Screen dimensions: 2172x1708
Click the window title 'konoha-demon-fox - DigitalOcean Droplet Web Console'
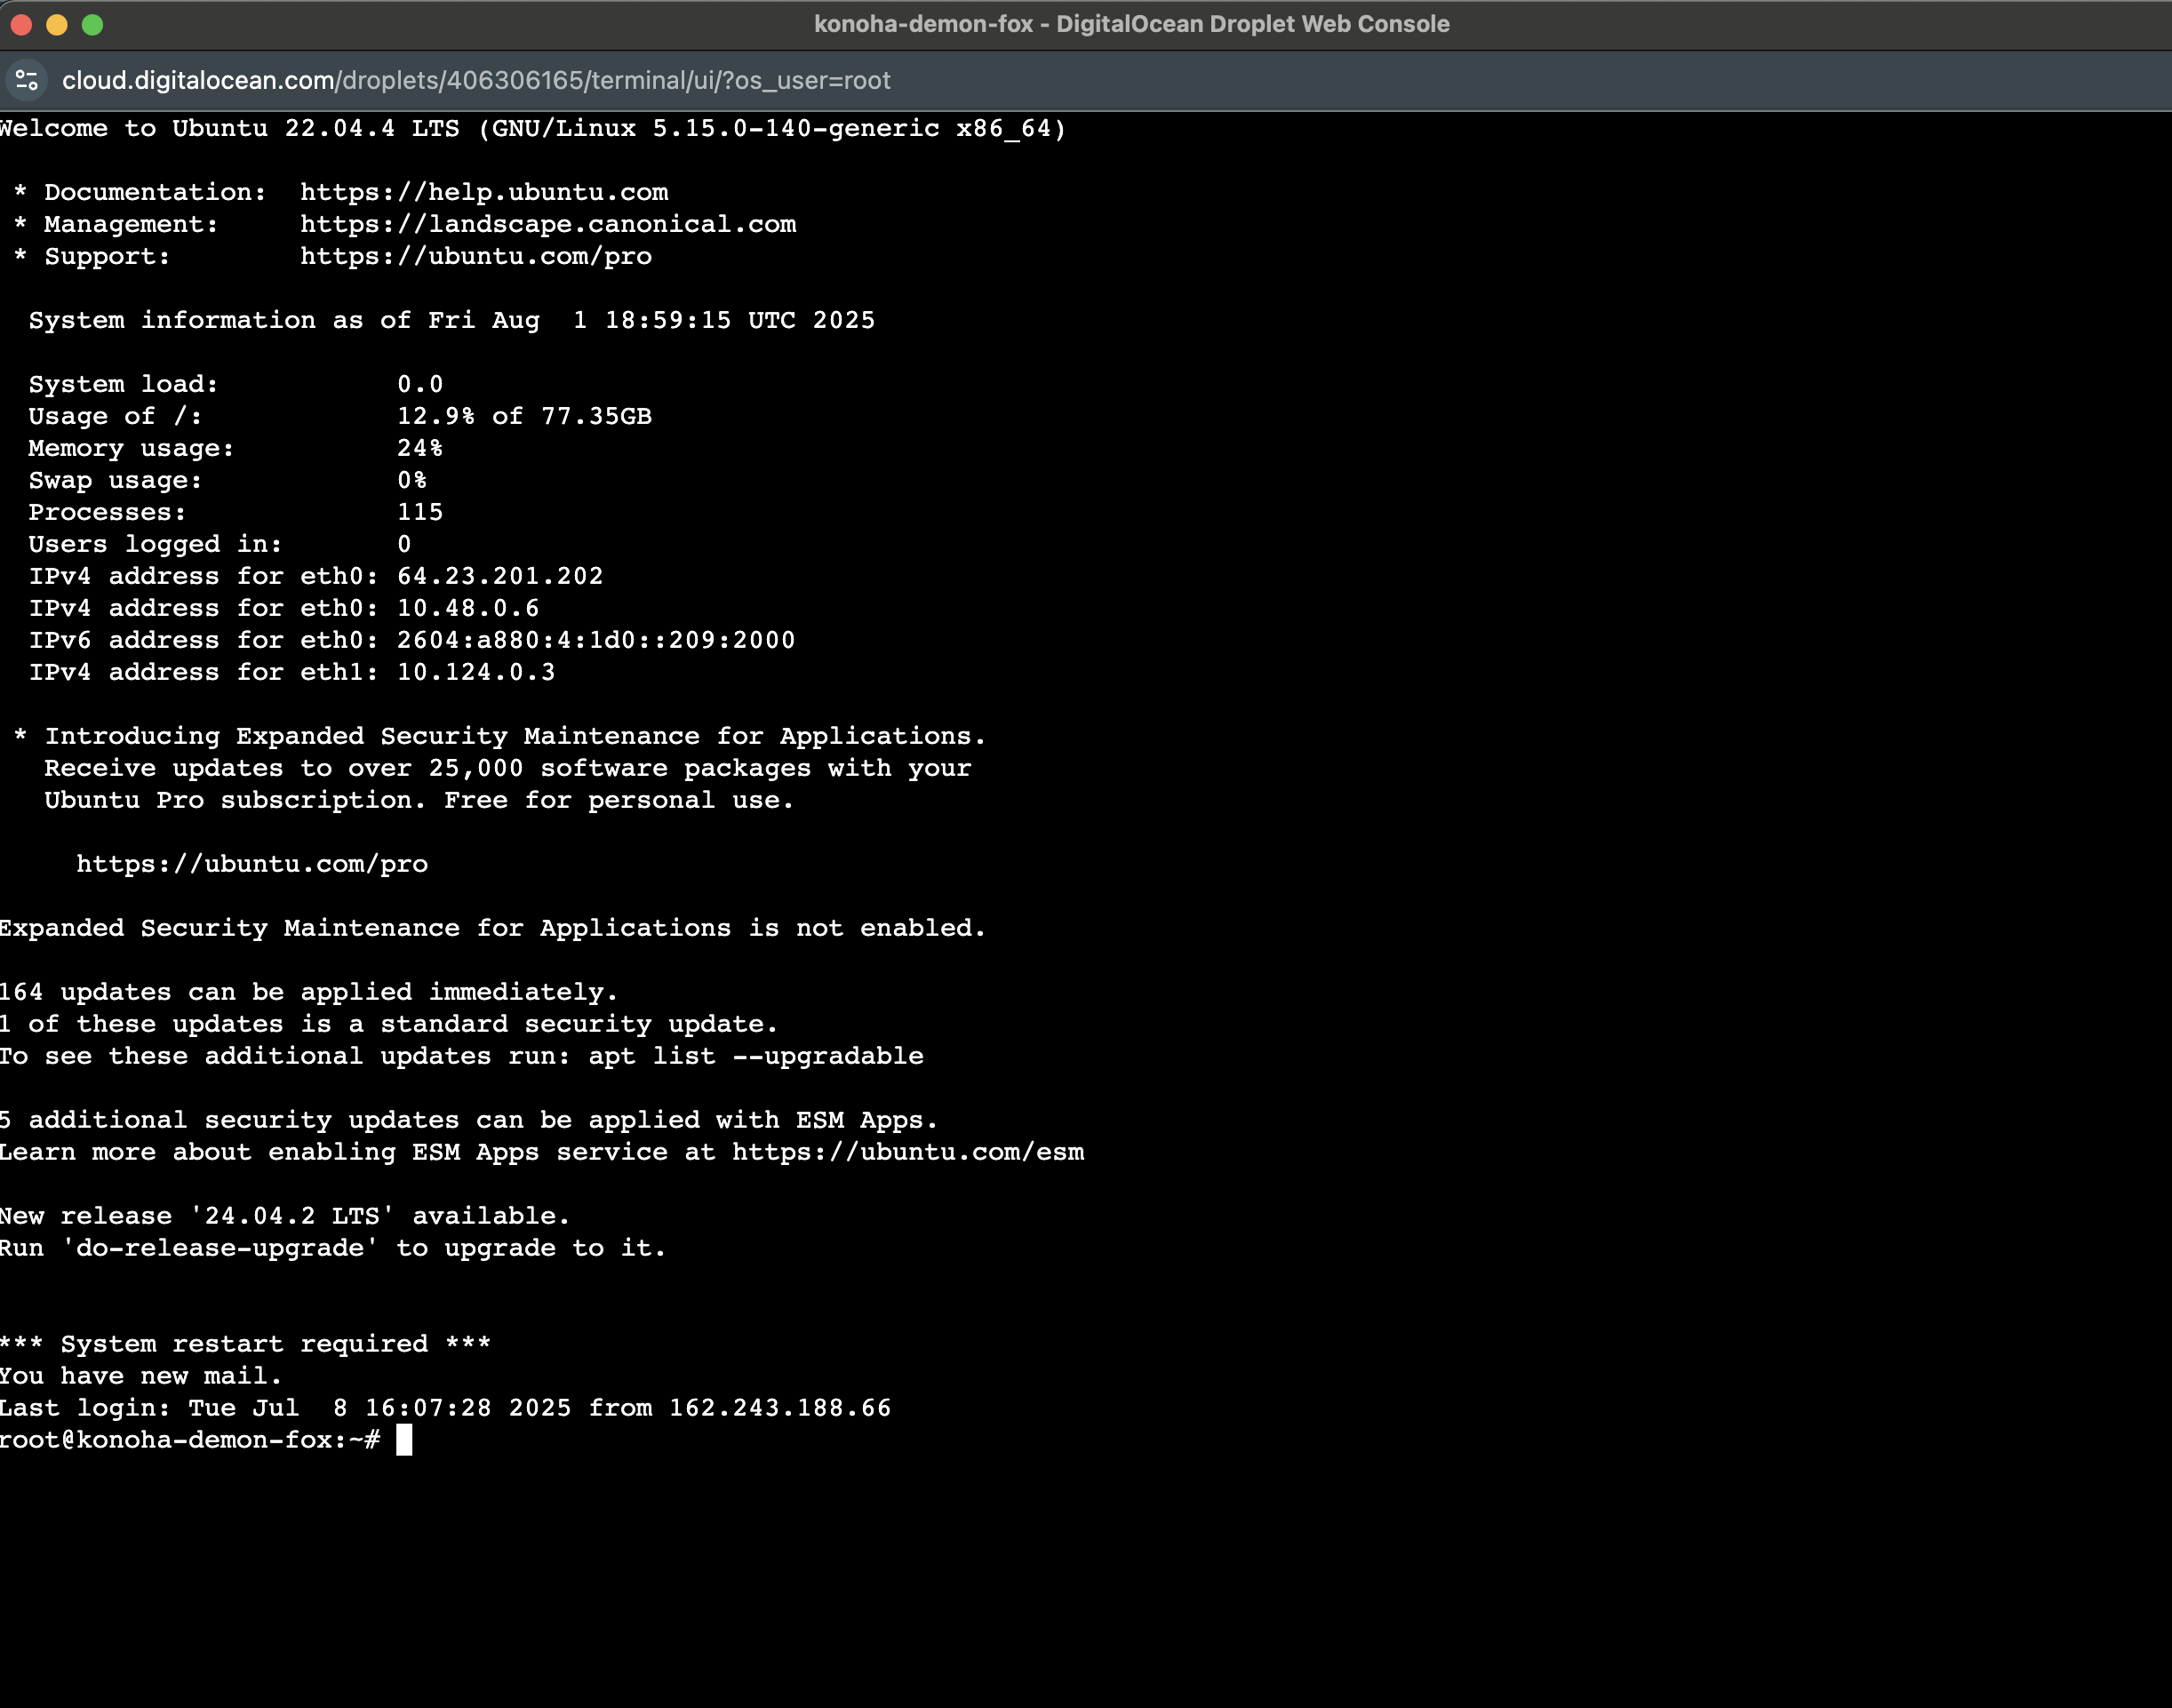point(1132,24)
